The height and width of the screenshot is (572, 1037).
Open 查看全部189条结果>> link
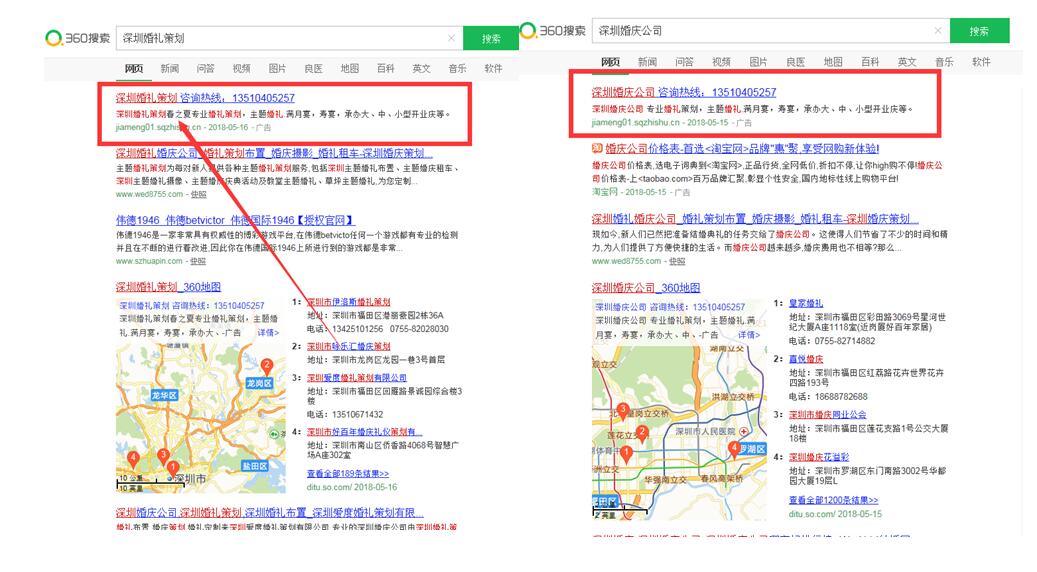(348, 474)
